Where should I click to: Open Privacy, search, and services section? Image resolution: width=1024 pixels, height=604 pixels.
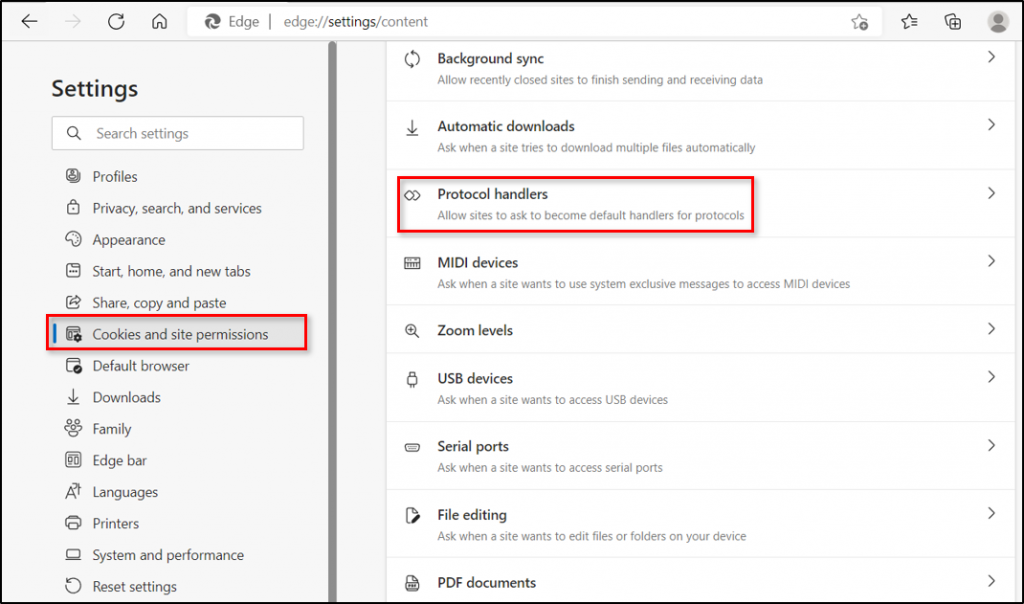click(177, 208)
